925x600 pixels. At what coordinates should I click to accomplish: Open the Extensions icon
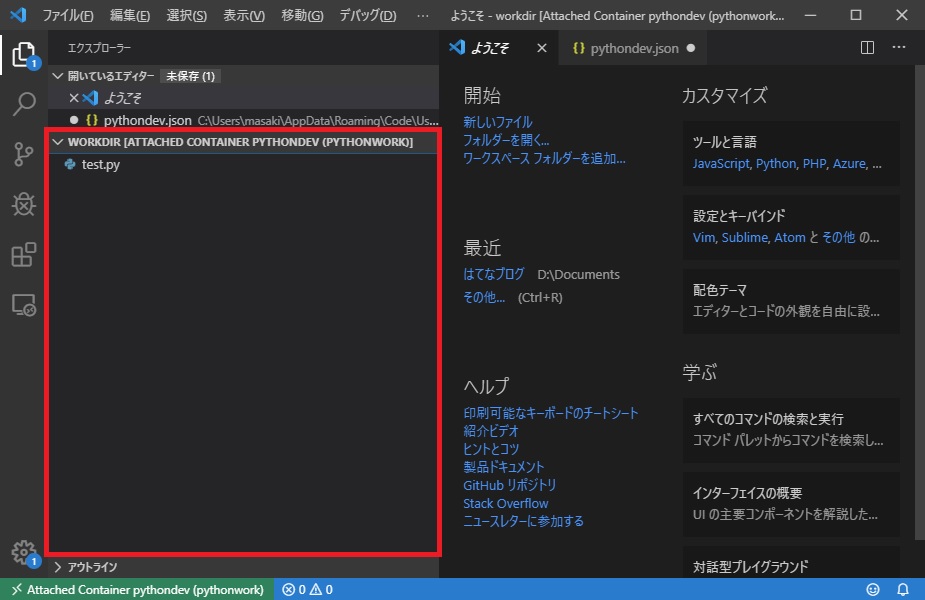click(24, 255)
